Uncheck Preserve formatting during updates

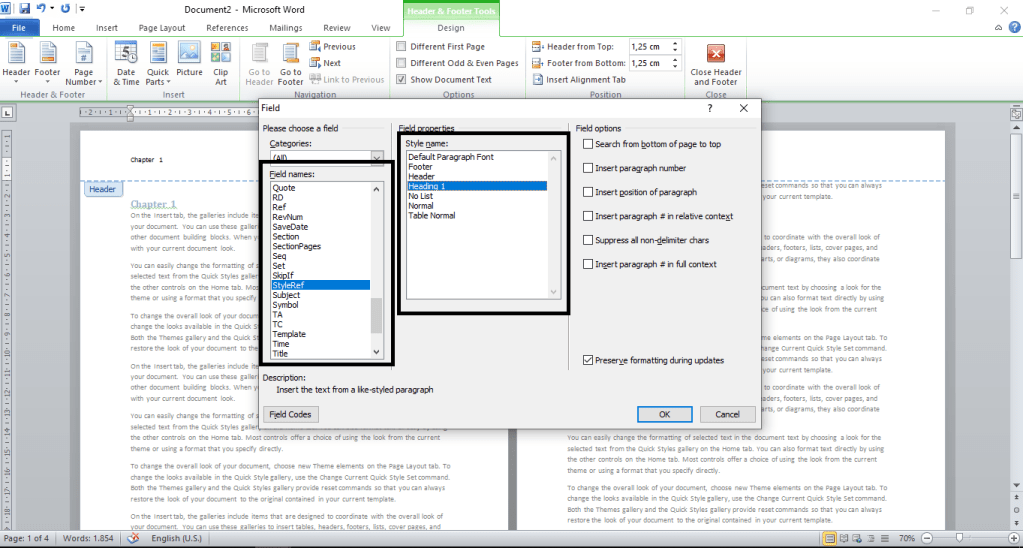pos(589,360)
